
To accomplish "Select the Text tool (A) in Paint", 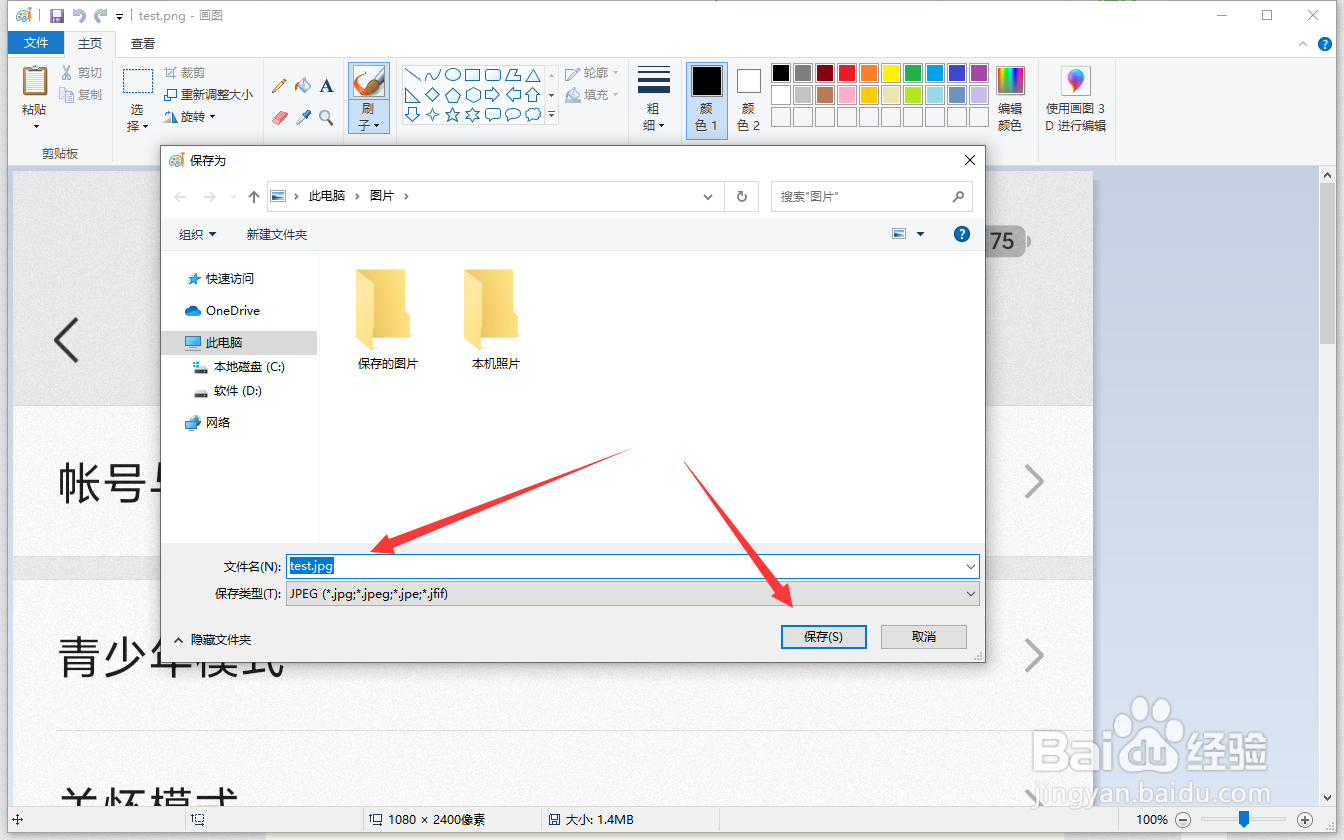I will click(x=326, y=86).
